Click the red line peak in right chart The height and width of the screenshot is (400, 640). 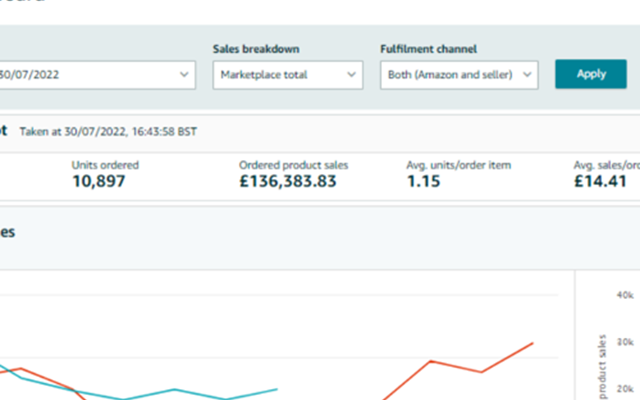(x=532, y=344)
